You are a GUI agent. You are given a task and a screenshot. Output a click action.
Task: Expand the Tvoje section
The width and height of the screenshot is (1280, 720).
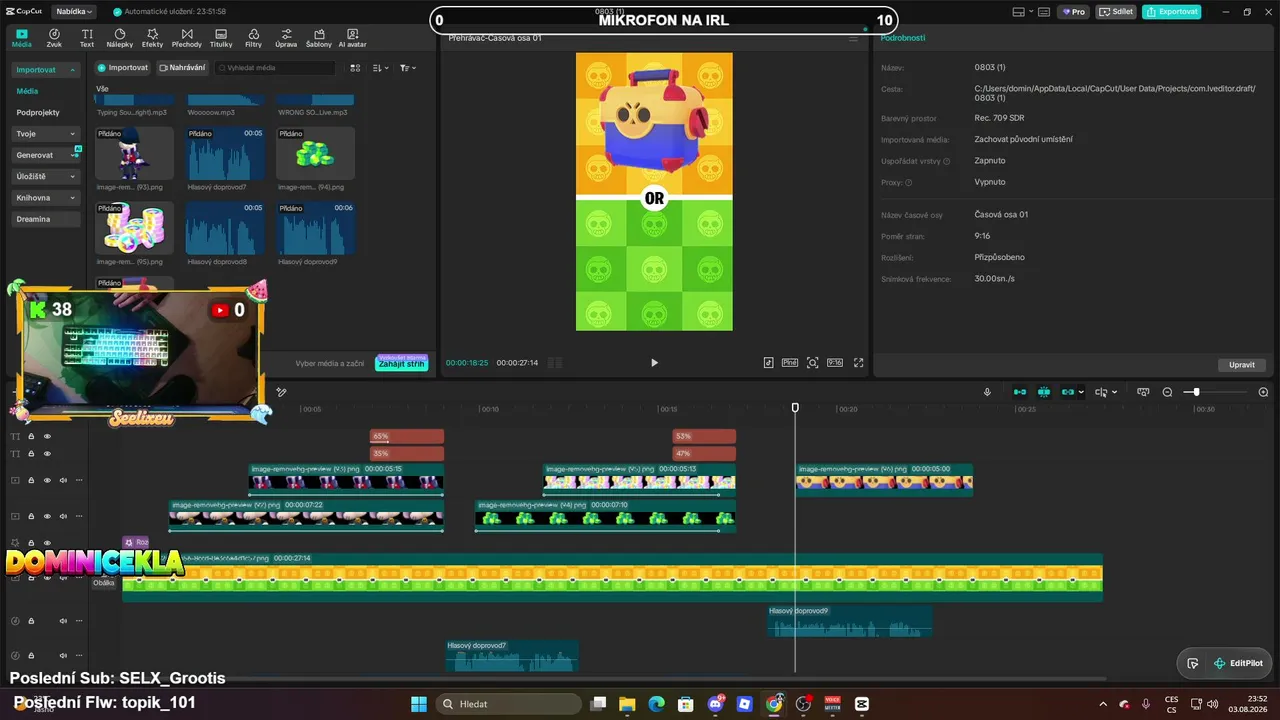[x=46, y=134]
